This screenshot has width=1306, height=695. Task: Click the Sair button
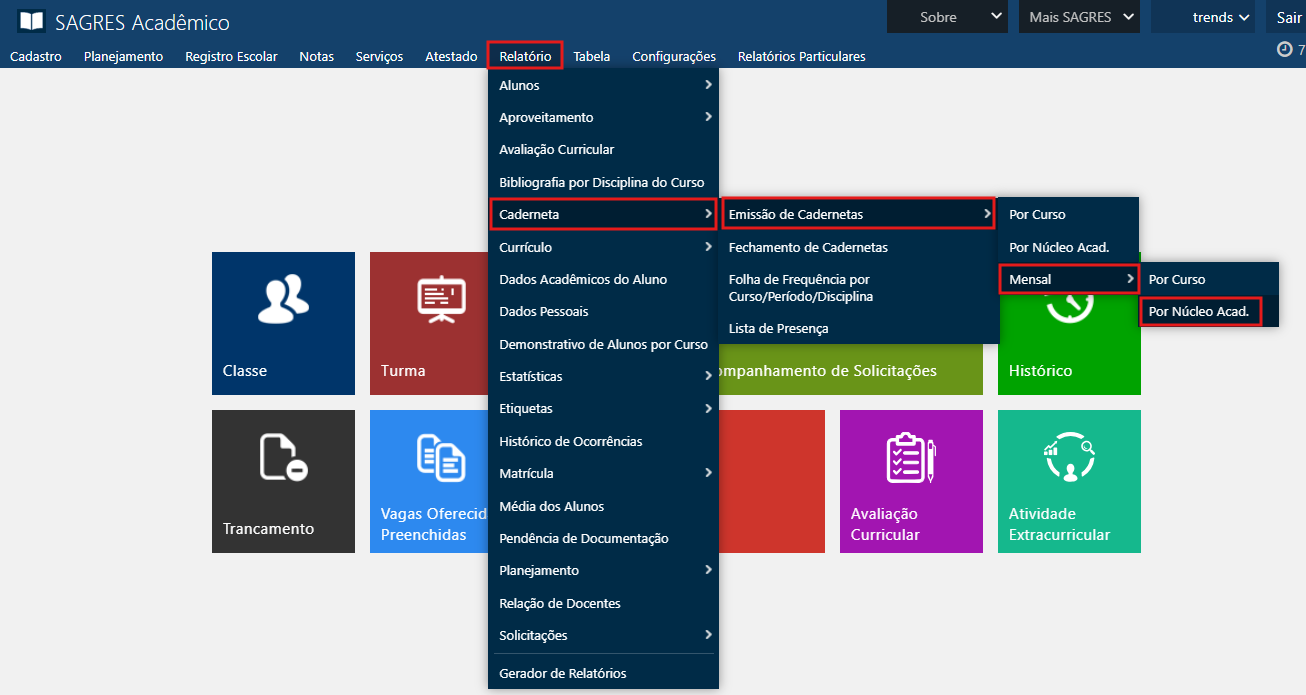pos(1288,17)
